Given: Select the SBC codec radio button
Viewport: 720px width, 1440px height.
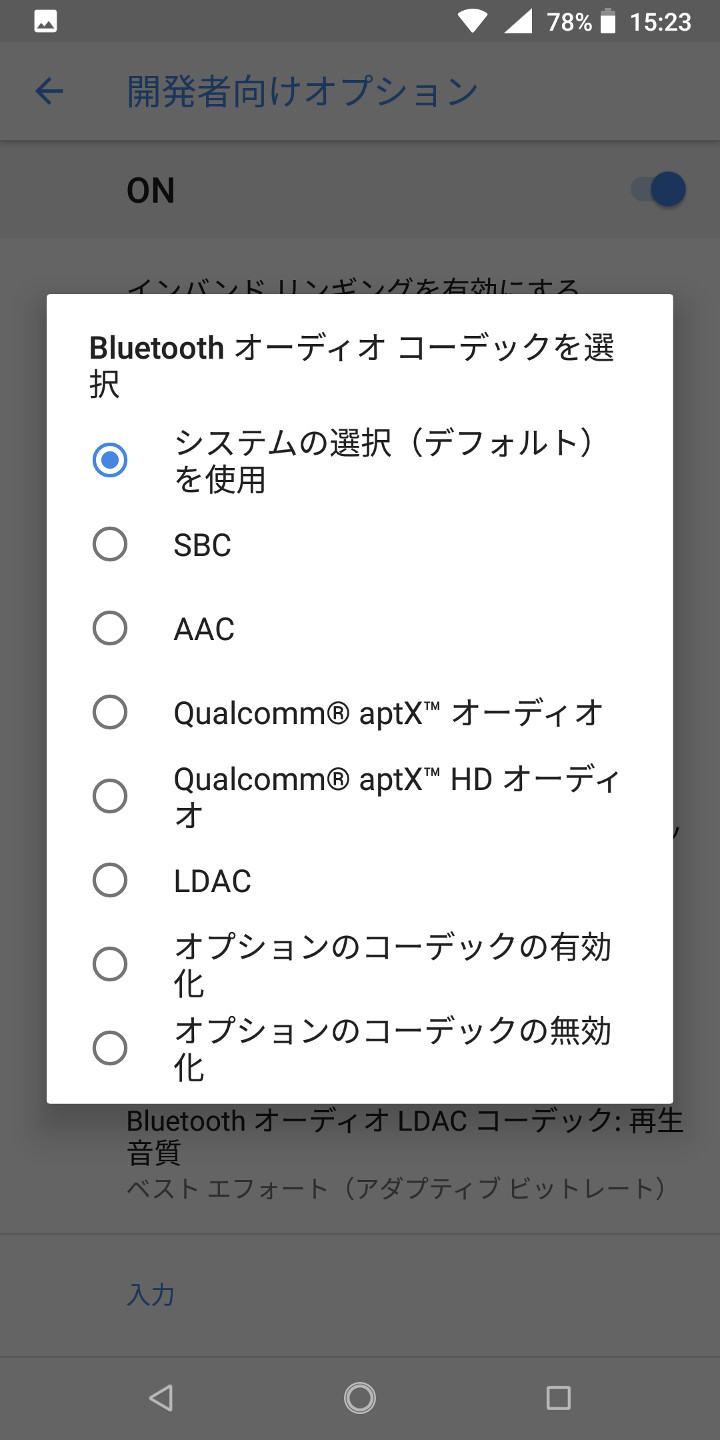Looking at the screenshot, I should (110, 545).
